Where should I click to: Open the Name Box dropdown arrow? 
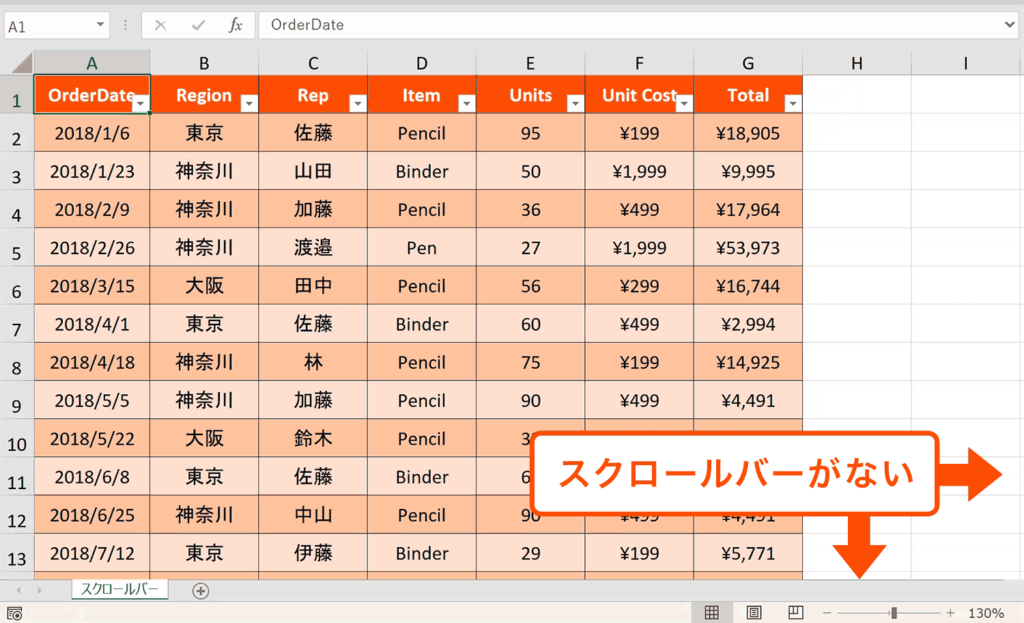[x=100, y=25]
